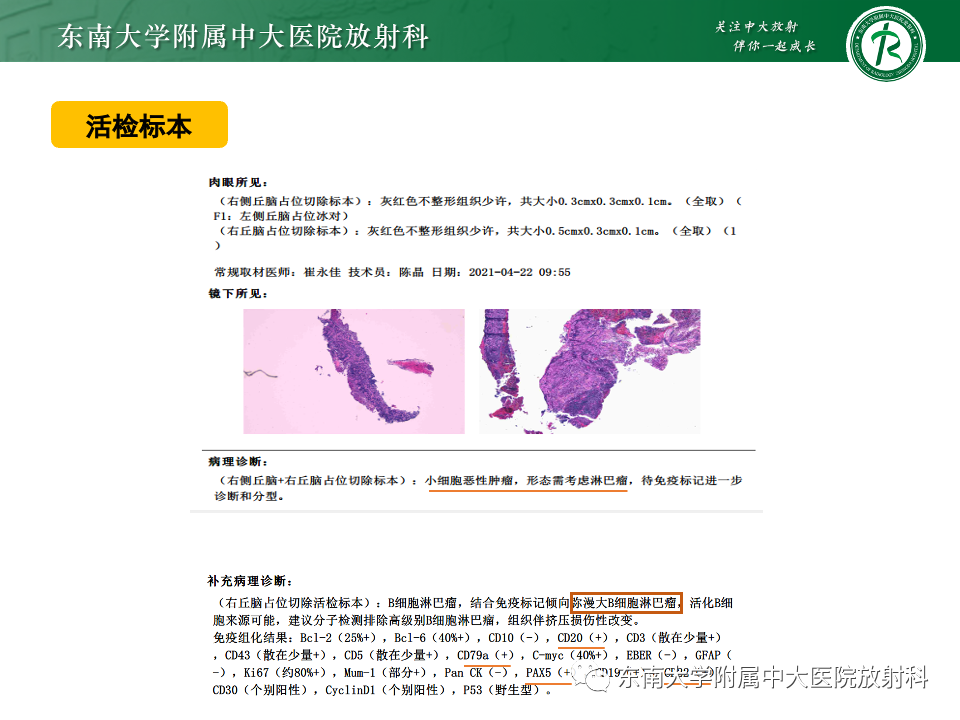Viewport: 960px width, 720px height.
Task: Click the text P53（野生型）
Action: [x=503, y=690]
